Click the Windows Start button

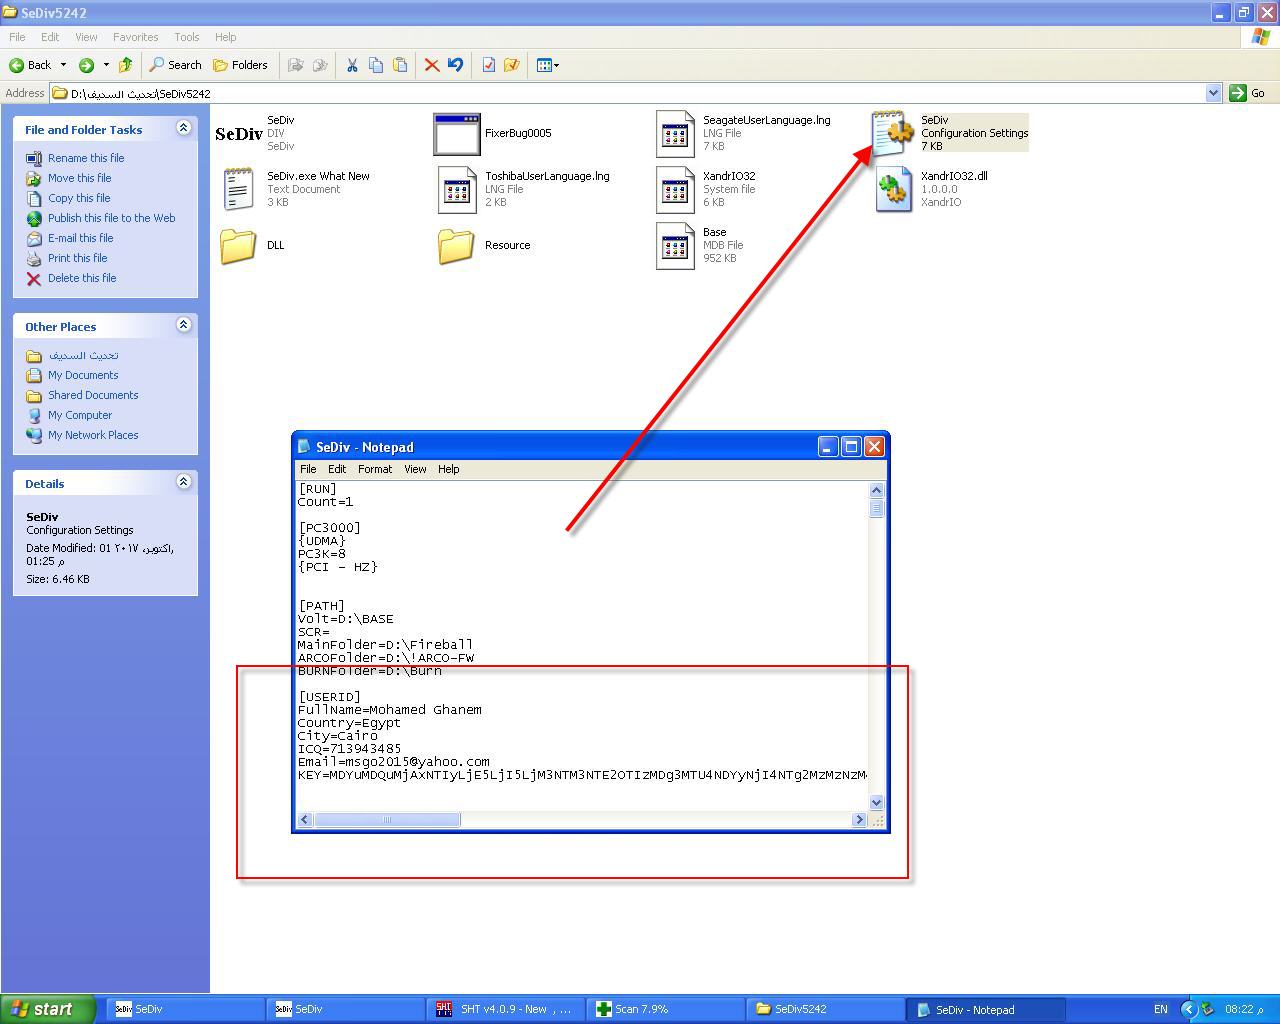48,1009
